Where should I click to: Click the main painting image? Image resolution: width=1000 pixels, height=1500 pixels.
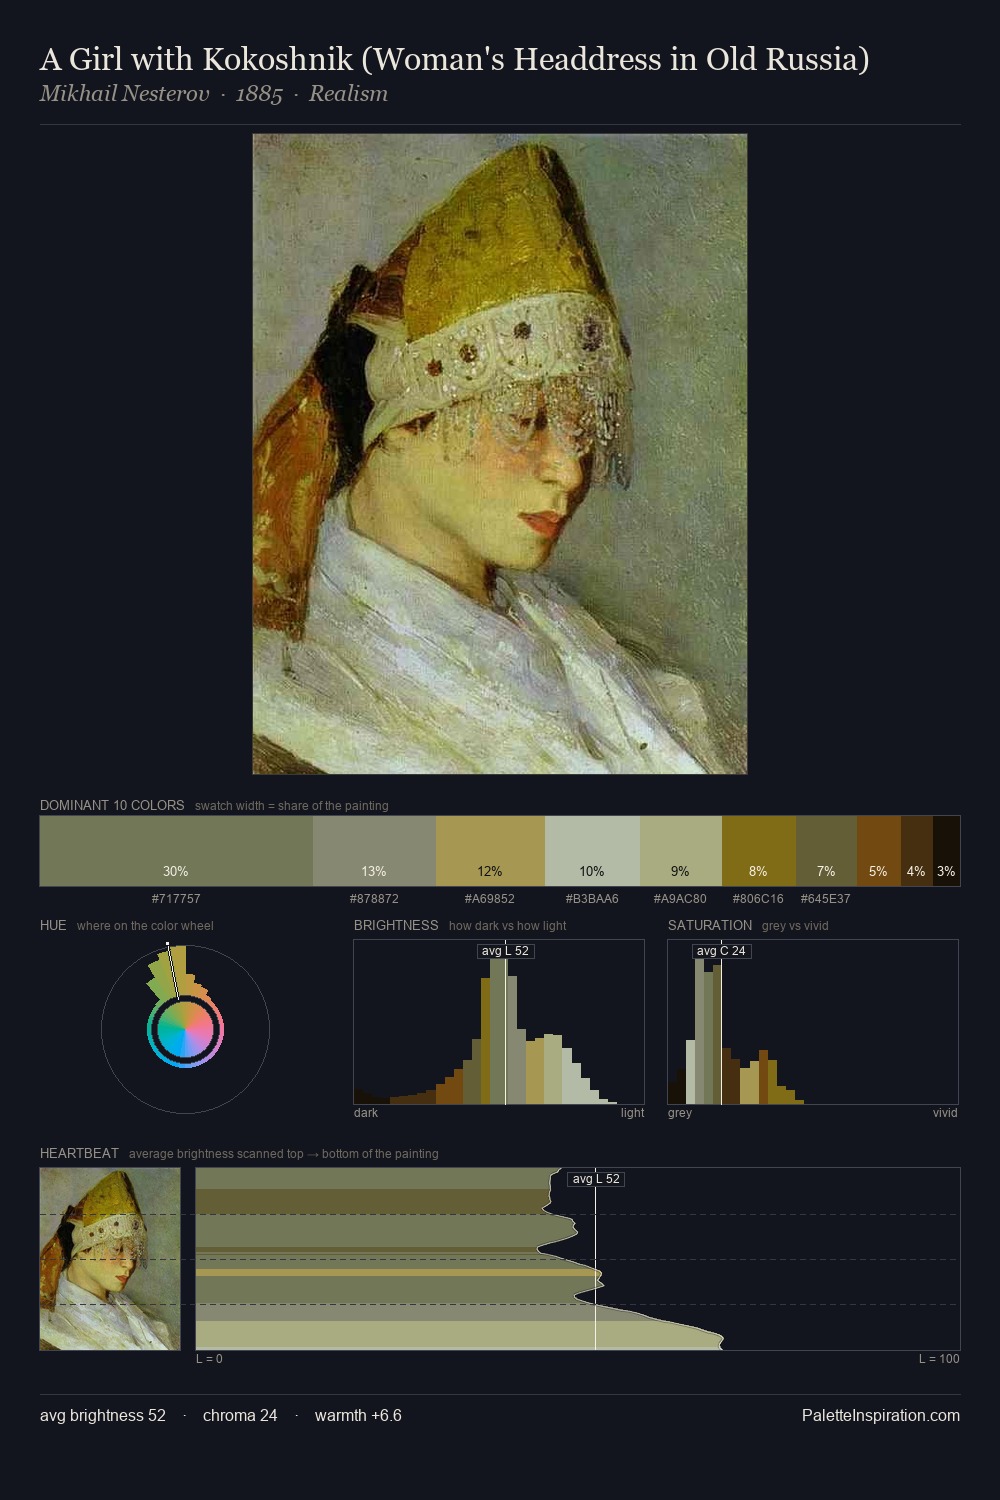point(500,454)
